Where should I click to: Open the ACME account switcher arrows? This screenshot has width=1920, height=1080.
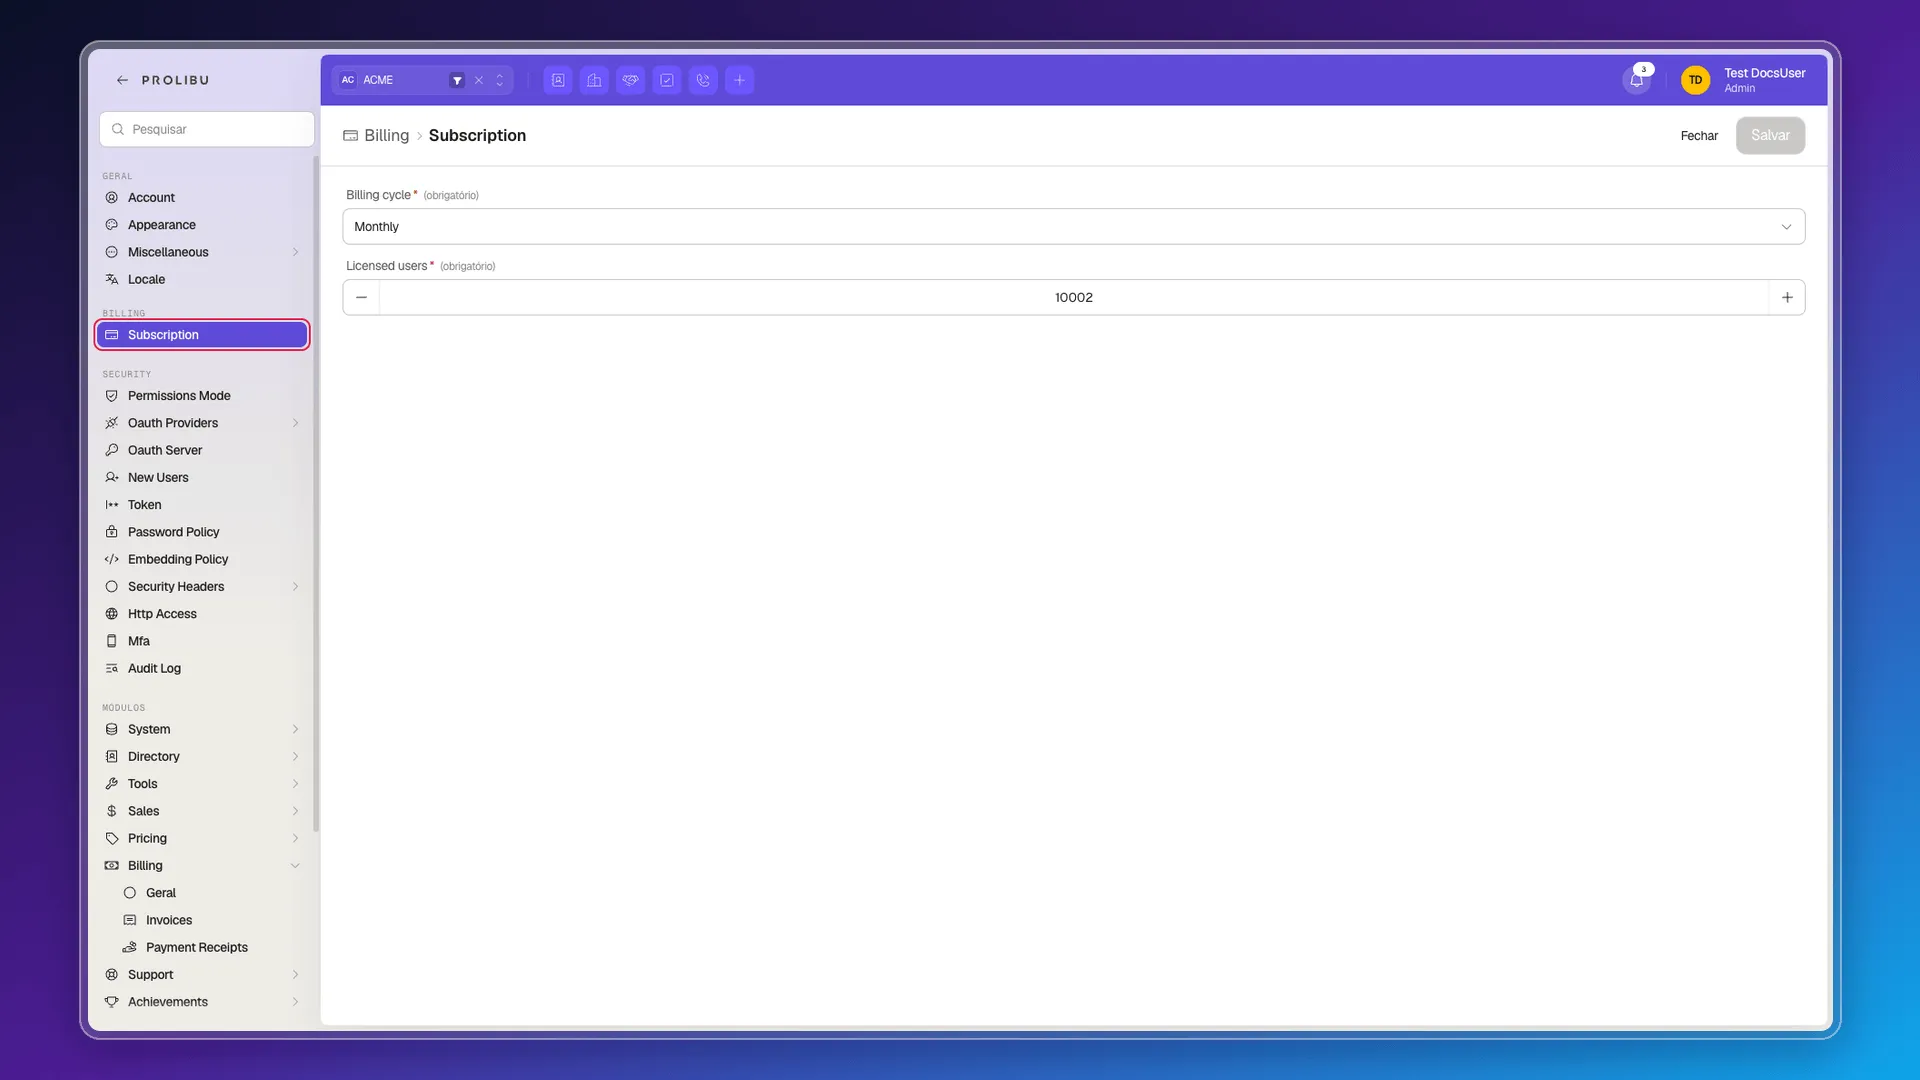(500, 80)
